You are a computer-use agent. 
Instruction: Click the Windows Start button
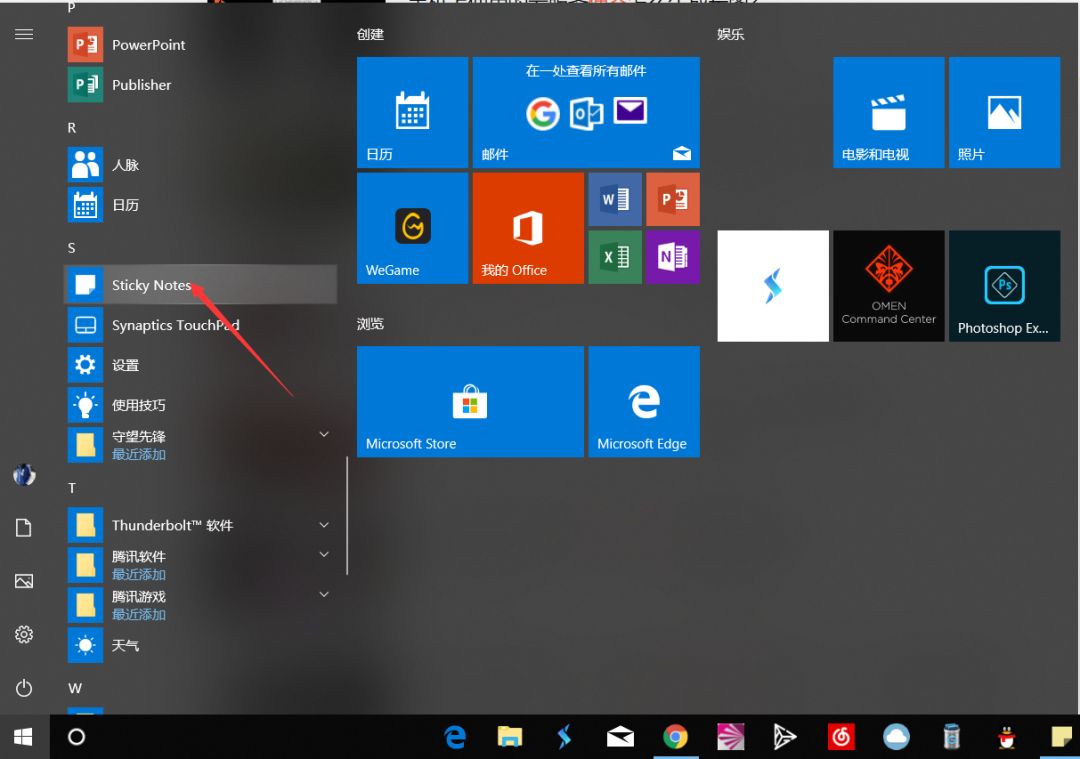23,737
